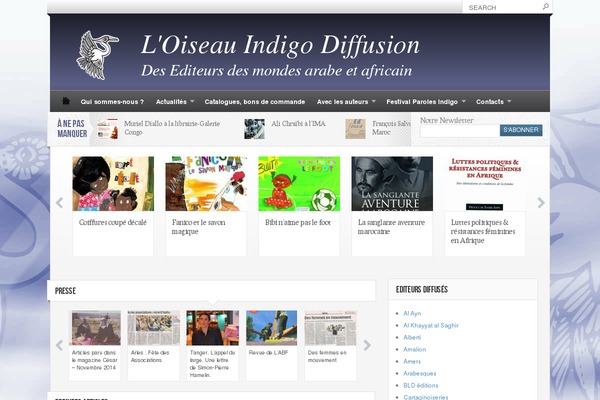Click the S'ABONNER newsletter button
The width and height of the screenshot is (600, 400).
click(x=521, y=130)
